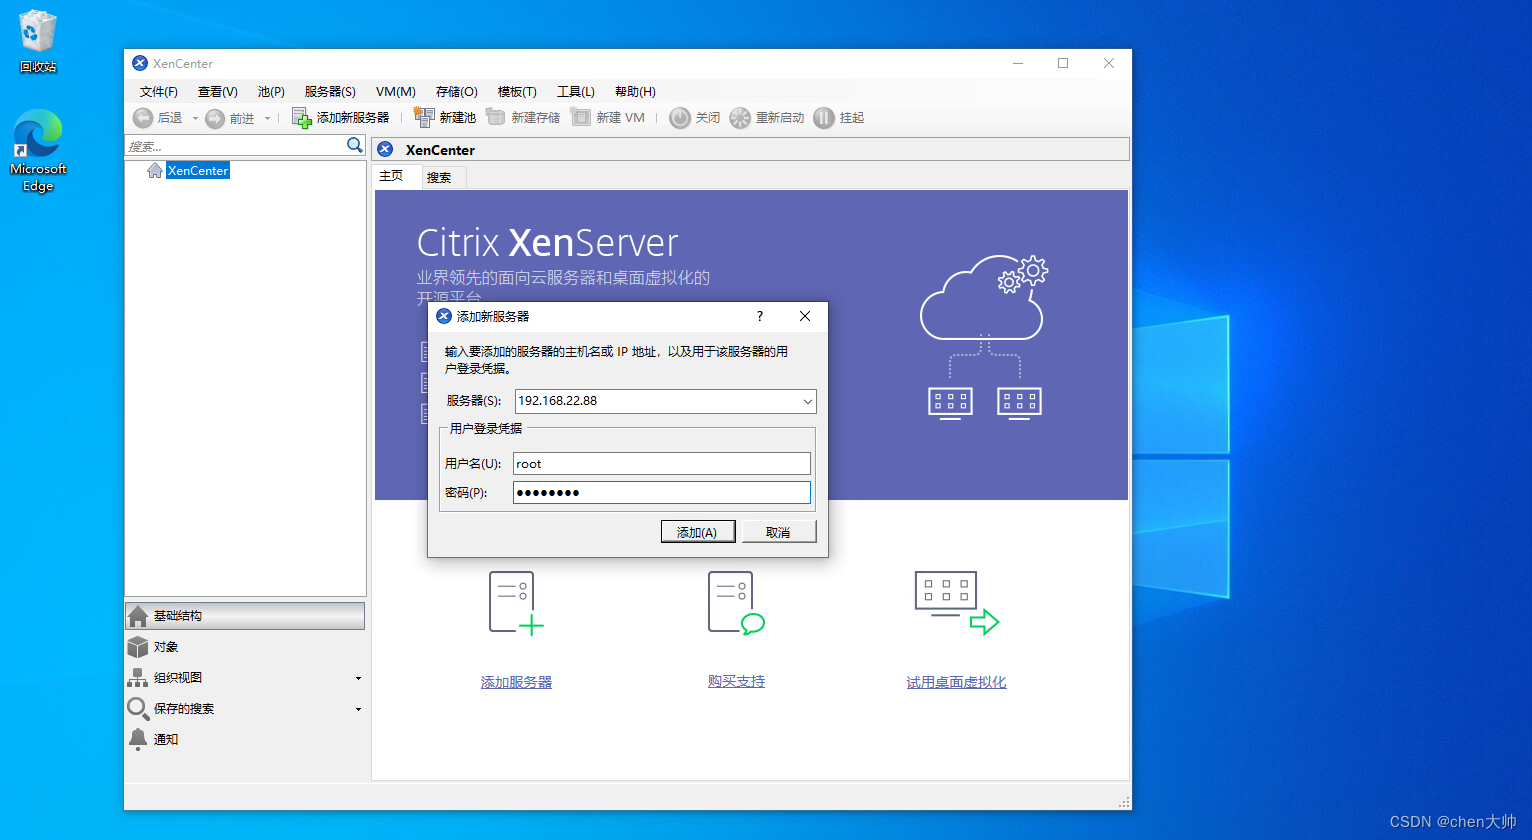Open the View (查看) menu
Viewport: 1532px width, 840px height.
pos(218,91)
